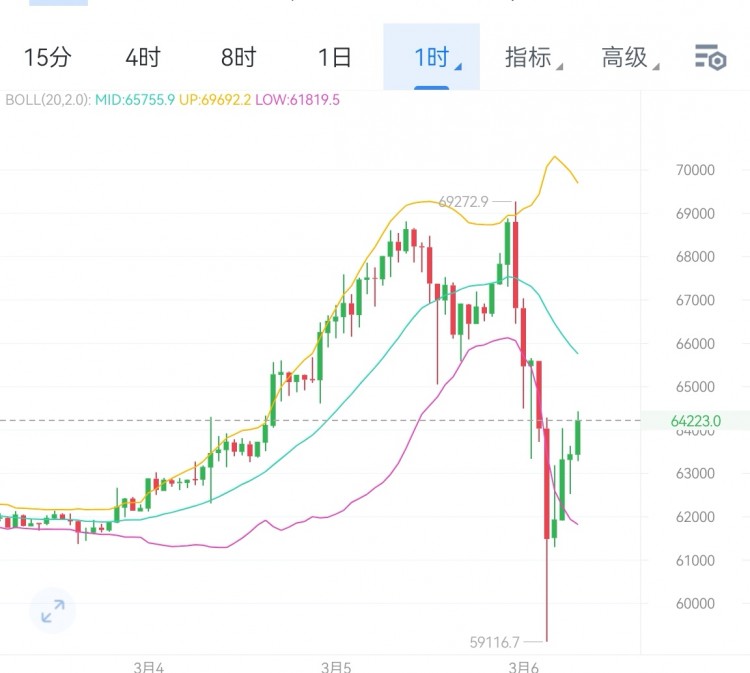Open the 指标 indicators menu
The width and height of the screenshot is (750, 673).
coord(533,57)
